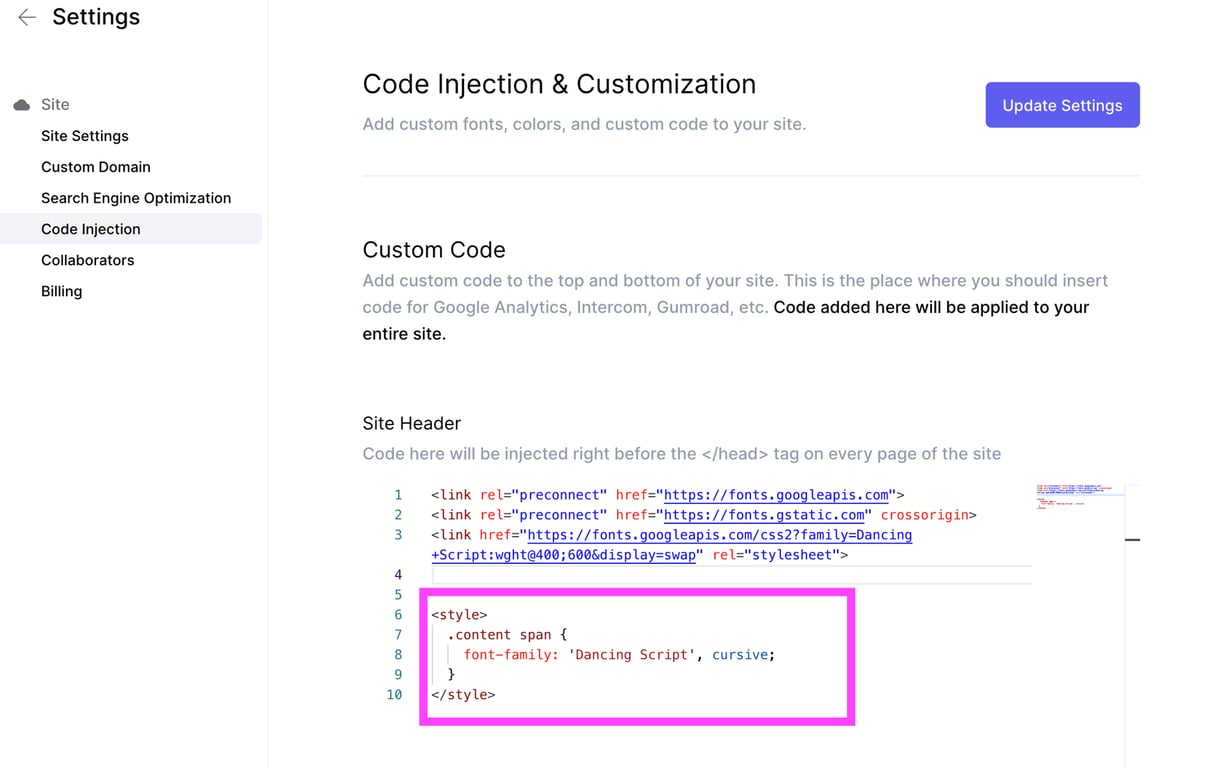Viewport: 1220px width, 768px height.
Task: Click the Update Settings button
Action: (1062, 105)
